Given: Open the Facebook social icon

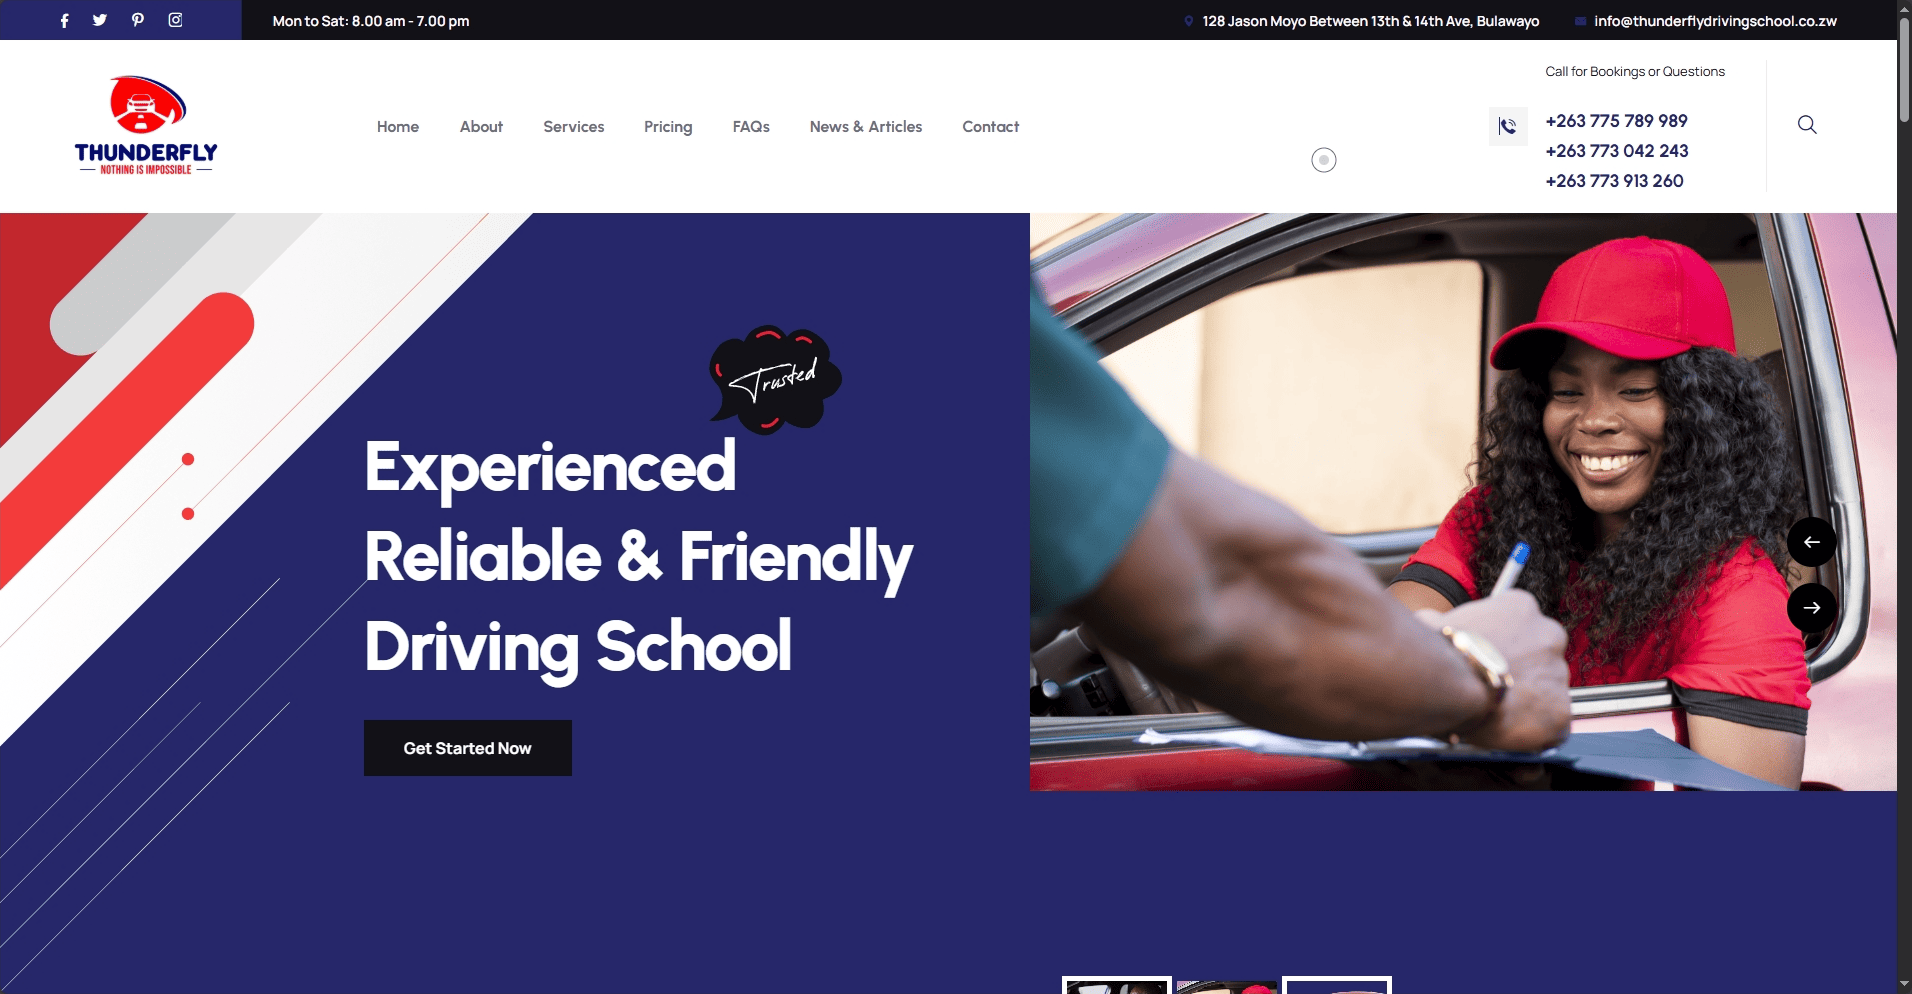Looking at the screenshot, I should (65, 20).
